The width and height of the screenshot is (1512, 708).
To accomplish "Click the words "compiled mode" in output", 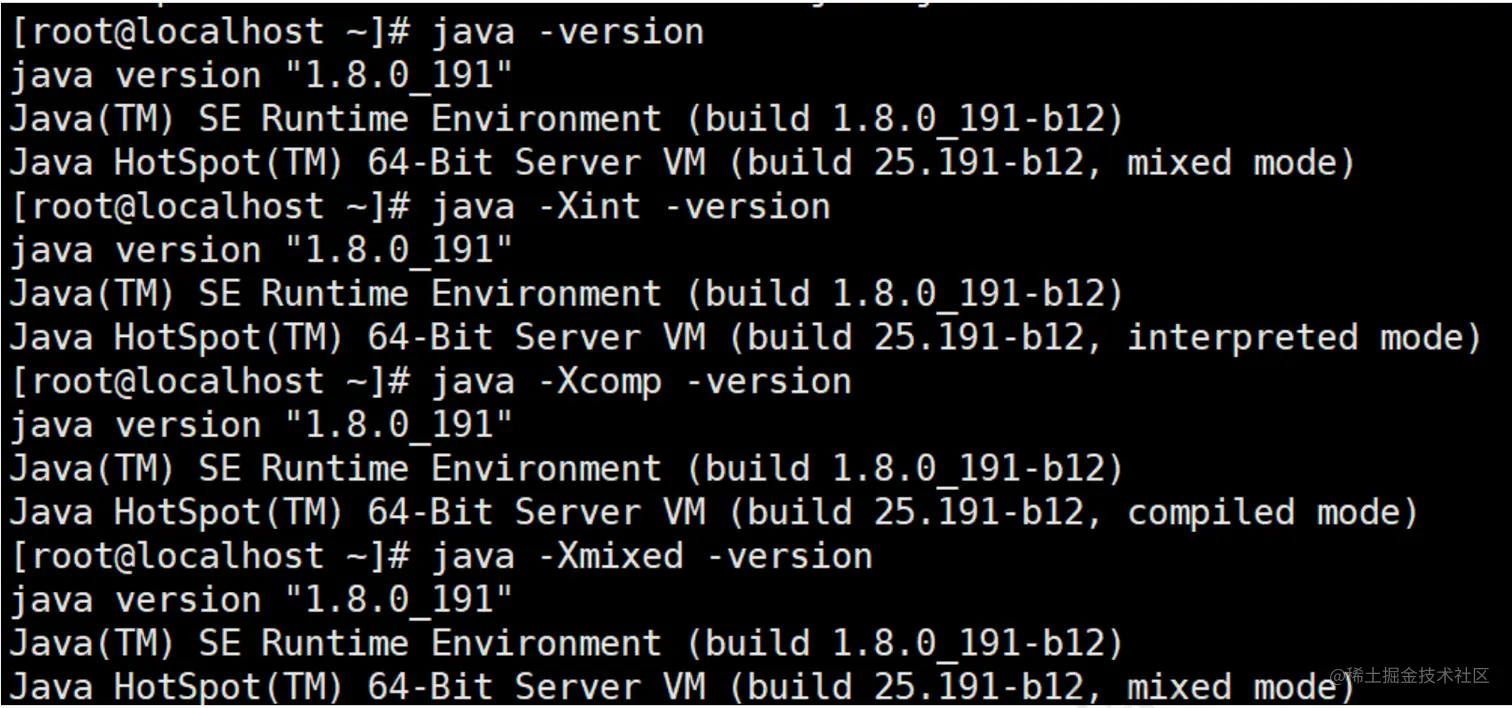I will [x=1271, y=513].
